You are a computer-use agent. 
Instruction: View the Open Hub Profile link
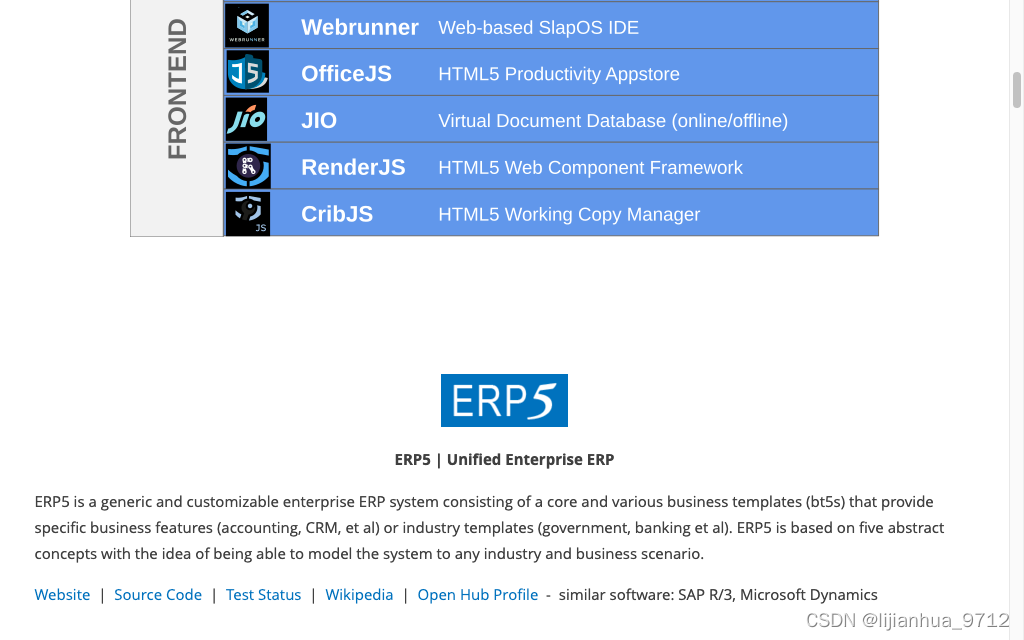click(477, 594)
